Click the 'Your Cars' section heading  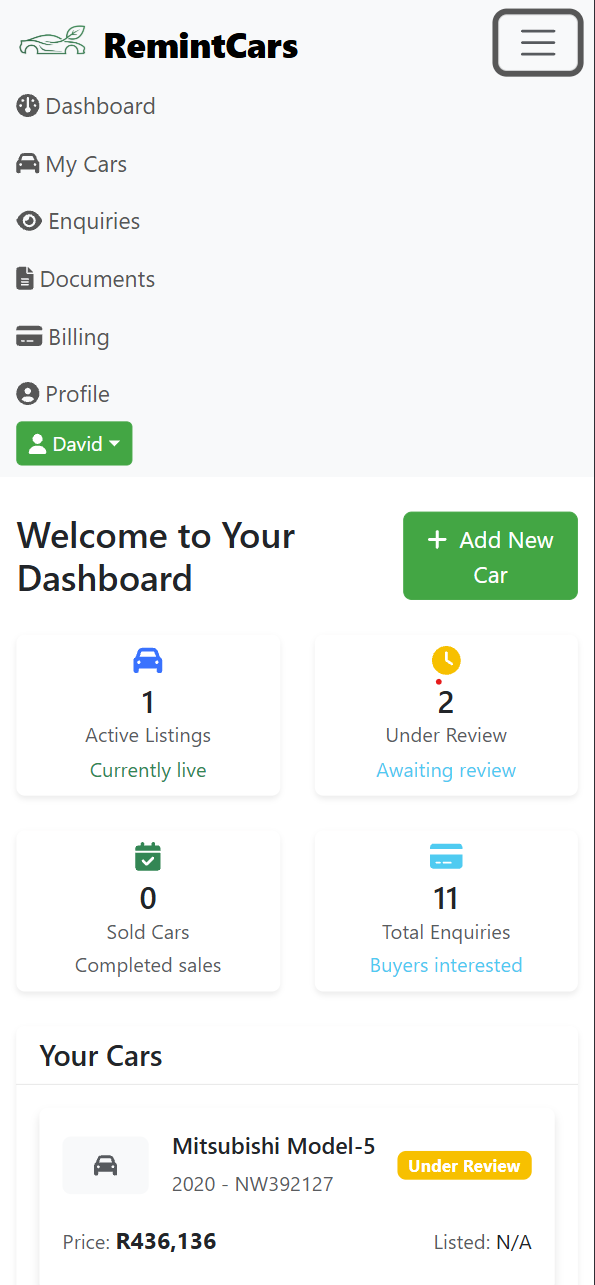[x=101, y=1056]
